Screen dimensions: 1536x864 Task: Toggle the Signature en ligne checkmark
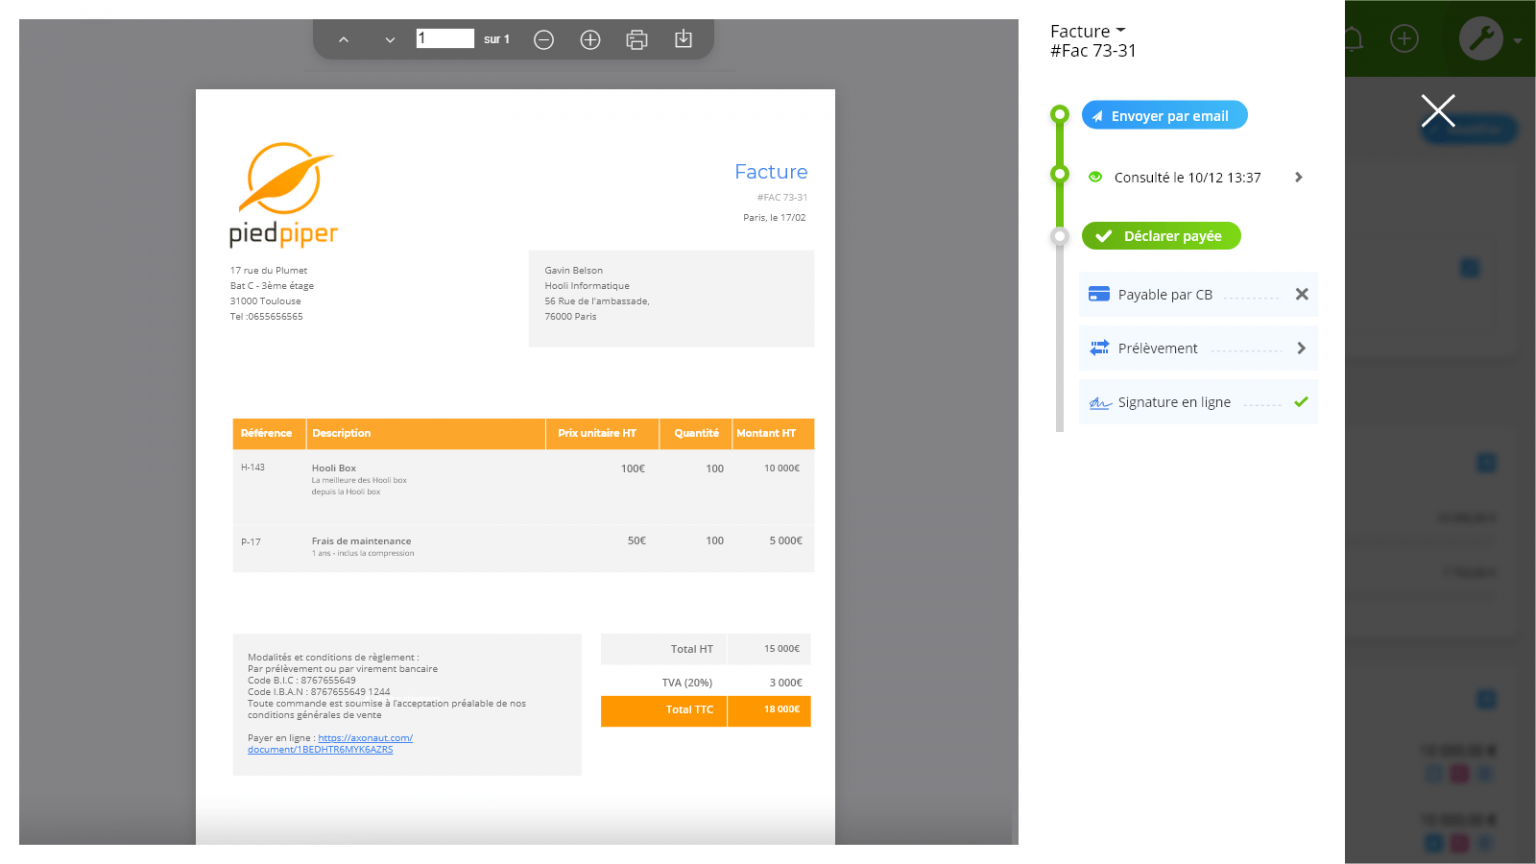[x=1301, y=402]
